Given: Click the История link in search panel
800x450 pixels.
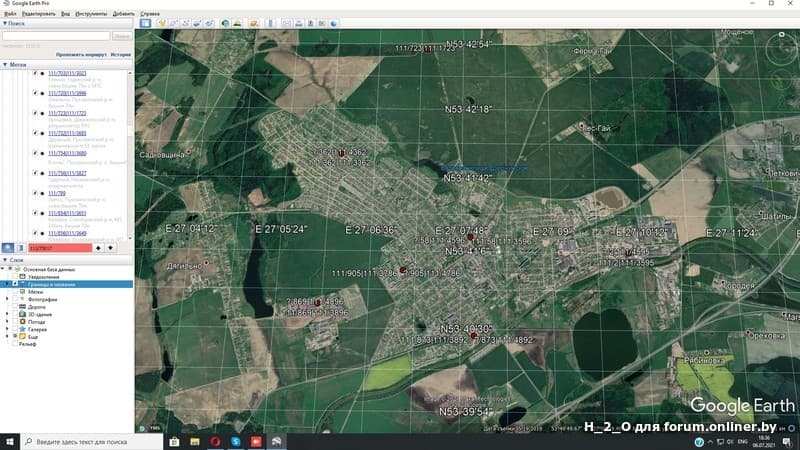Looking at the screenshot, I should coord(120,54).
